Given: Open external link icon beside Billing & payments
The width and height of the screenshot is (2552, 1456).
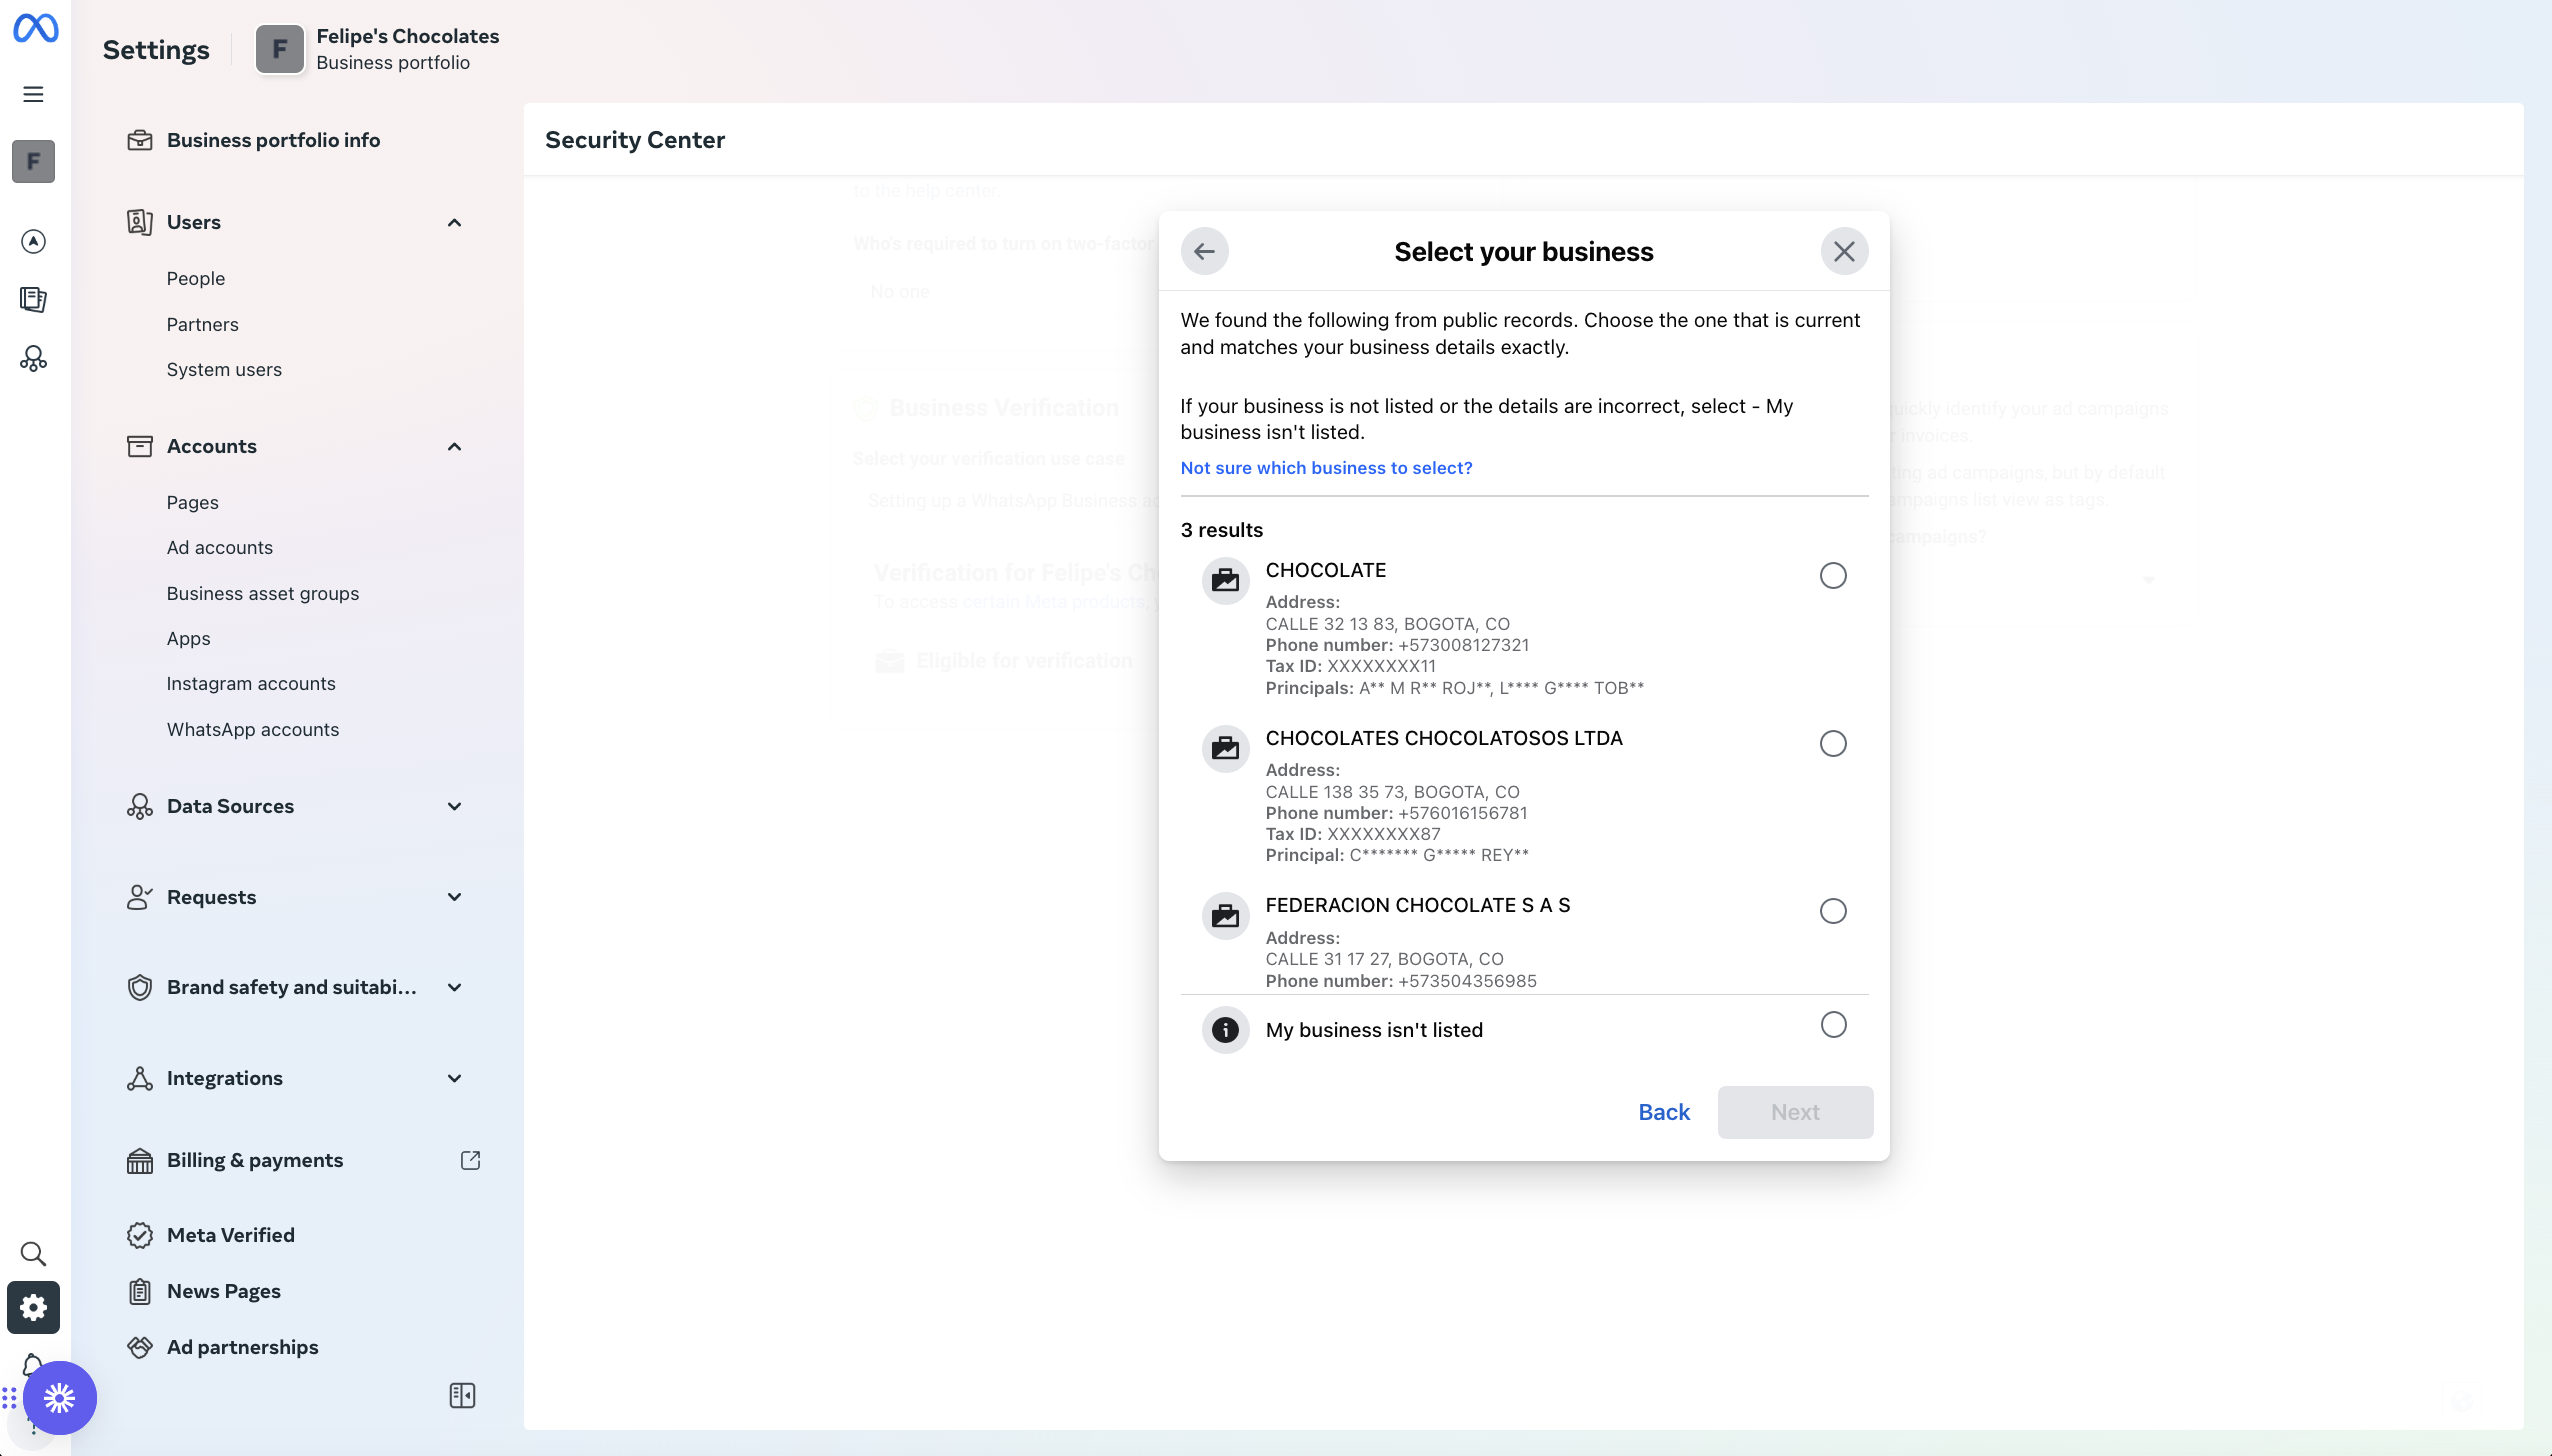Looking at the screenshot, I should tap(470, 1160).
